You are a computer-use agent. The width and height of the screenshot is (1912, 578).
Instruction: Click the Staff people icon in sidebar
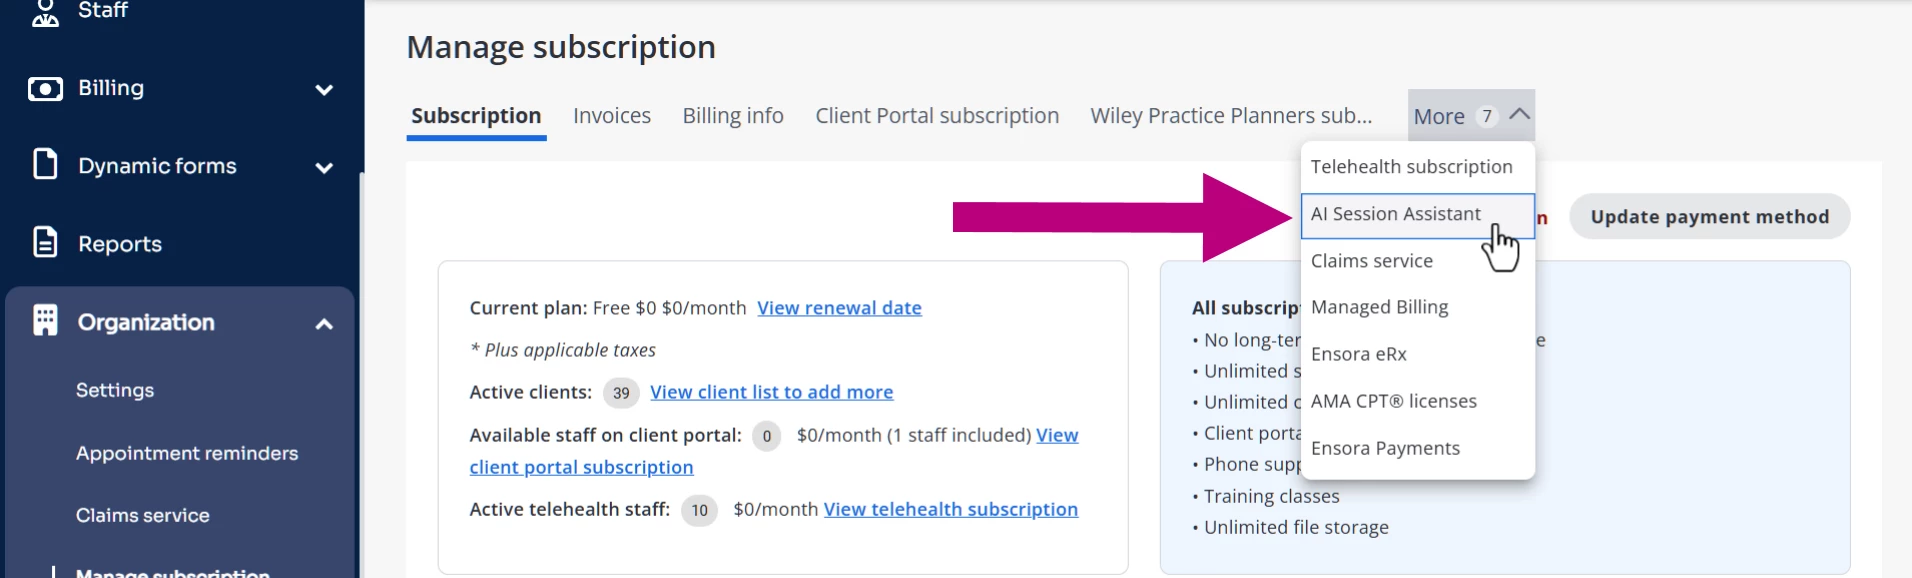[45, 12]
